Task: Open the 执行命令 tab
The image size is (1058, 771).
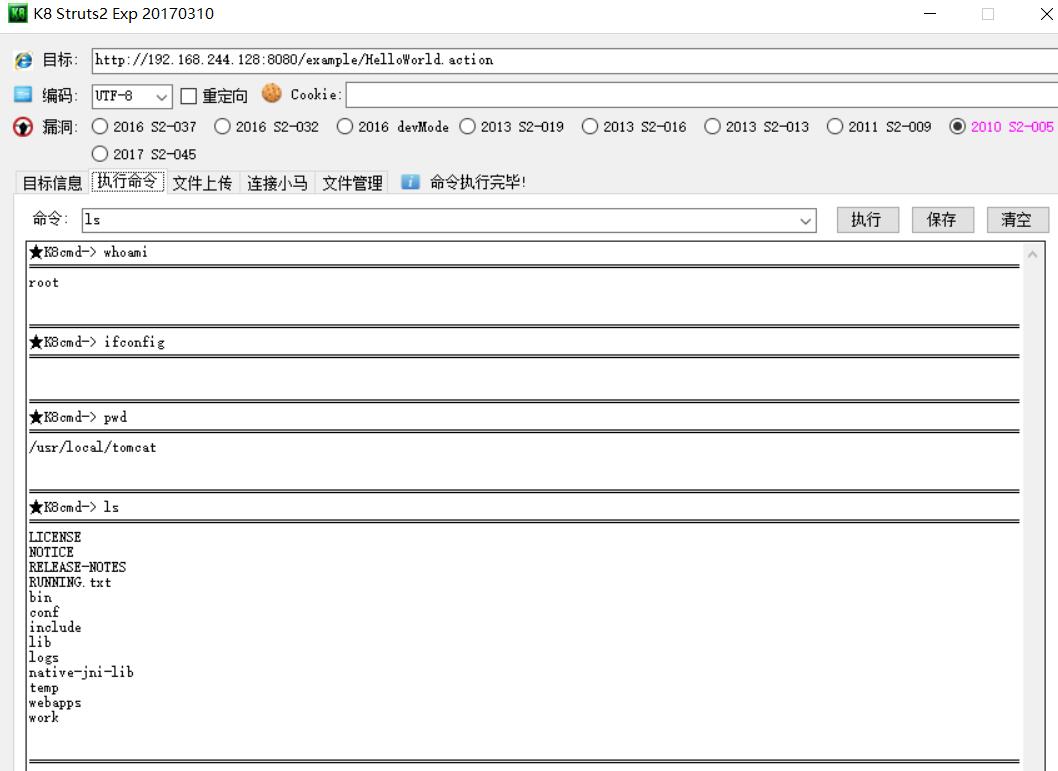Action: (x=127, y=181)
